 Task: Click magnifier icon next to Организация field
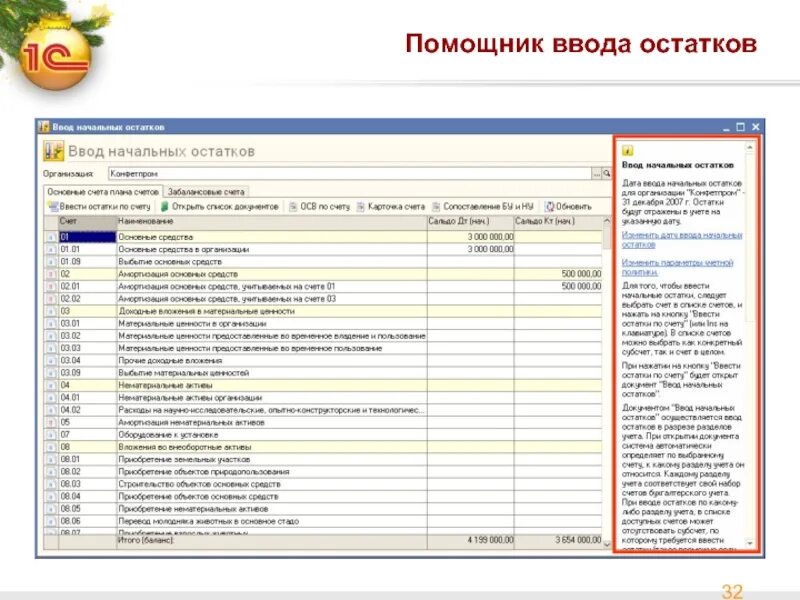[607, 173]
